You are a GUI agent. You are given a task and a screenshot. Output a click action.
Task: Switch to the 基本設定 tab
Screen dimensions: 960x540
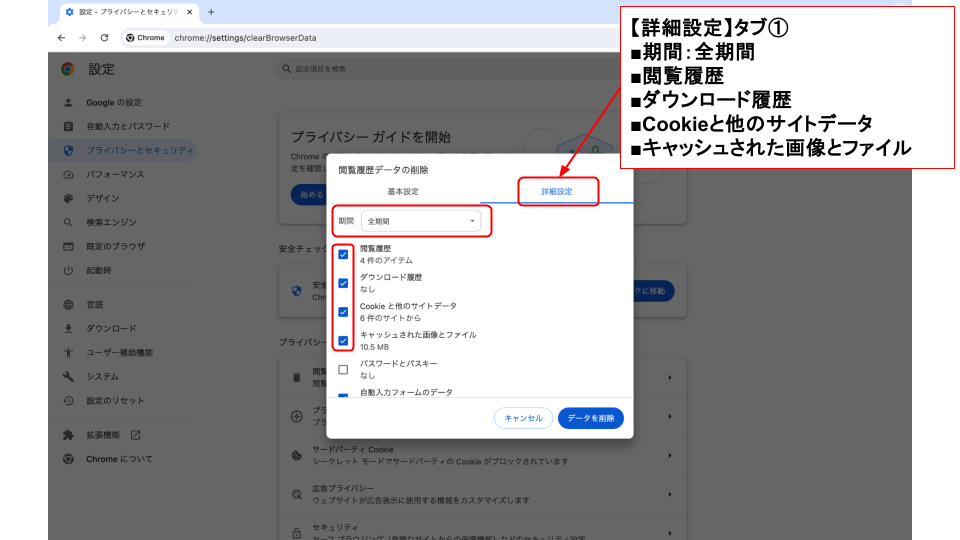tap(403, 191)
